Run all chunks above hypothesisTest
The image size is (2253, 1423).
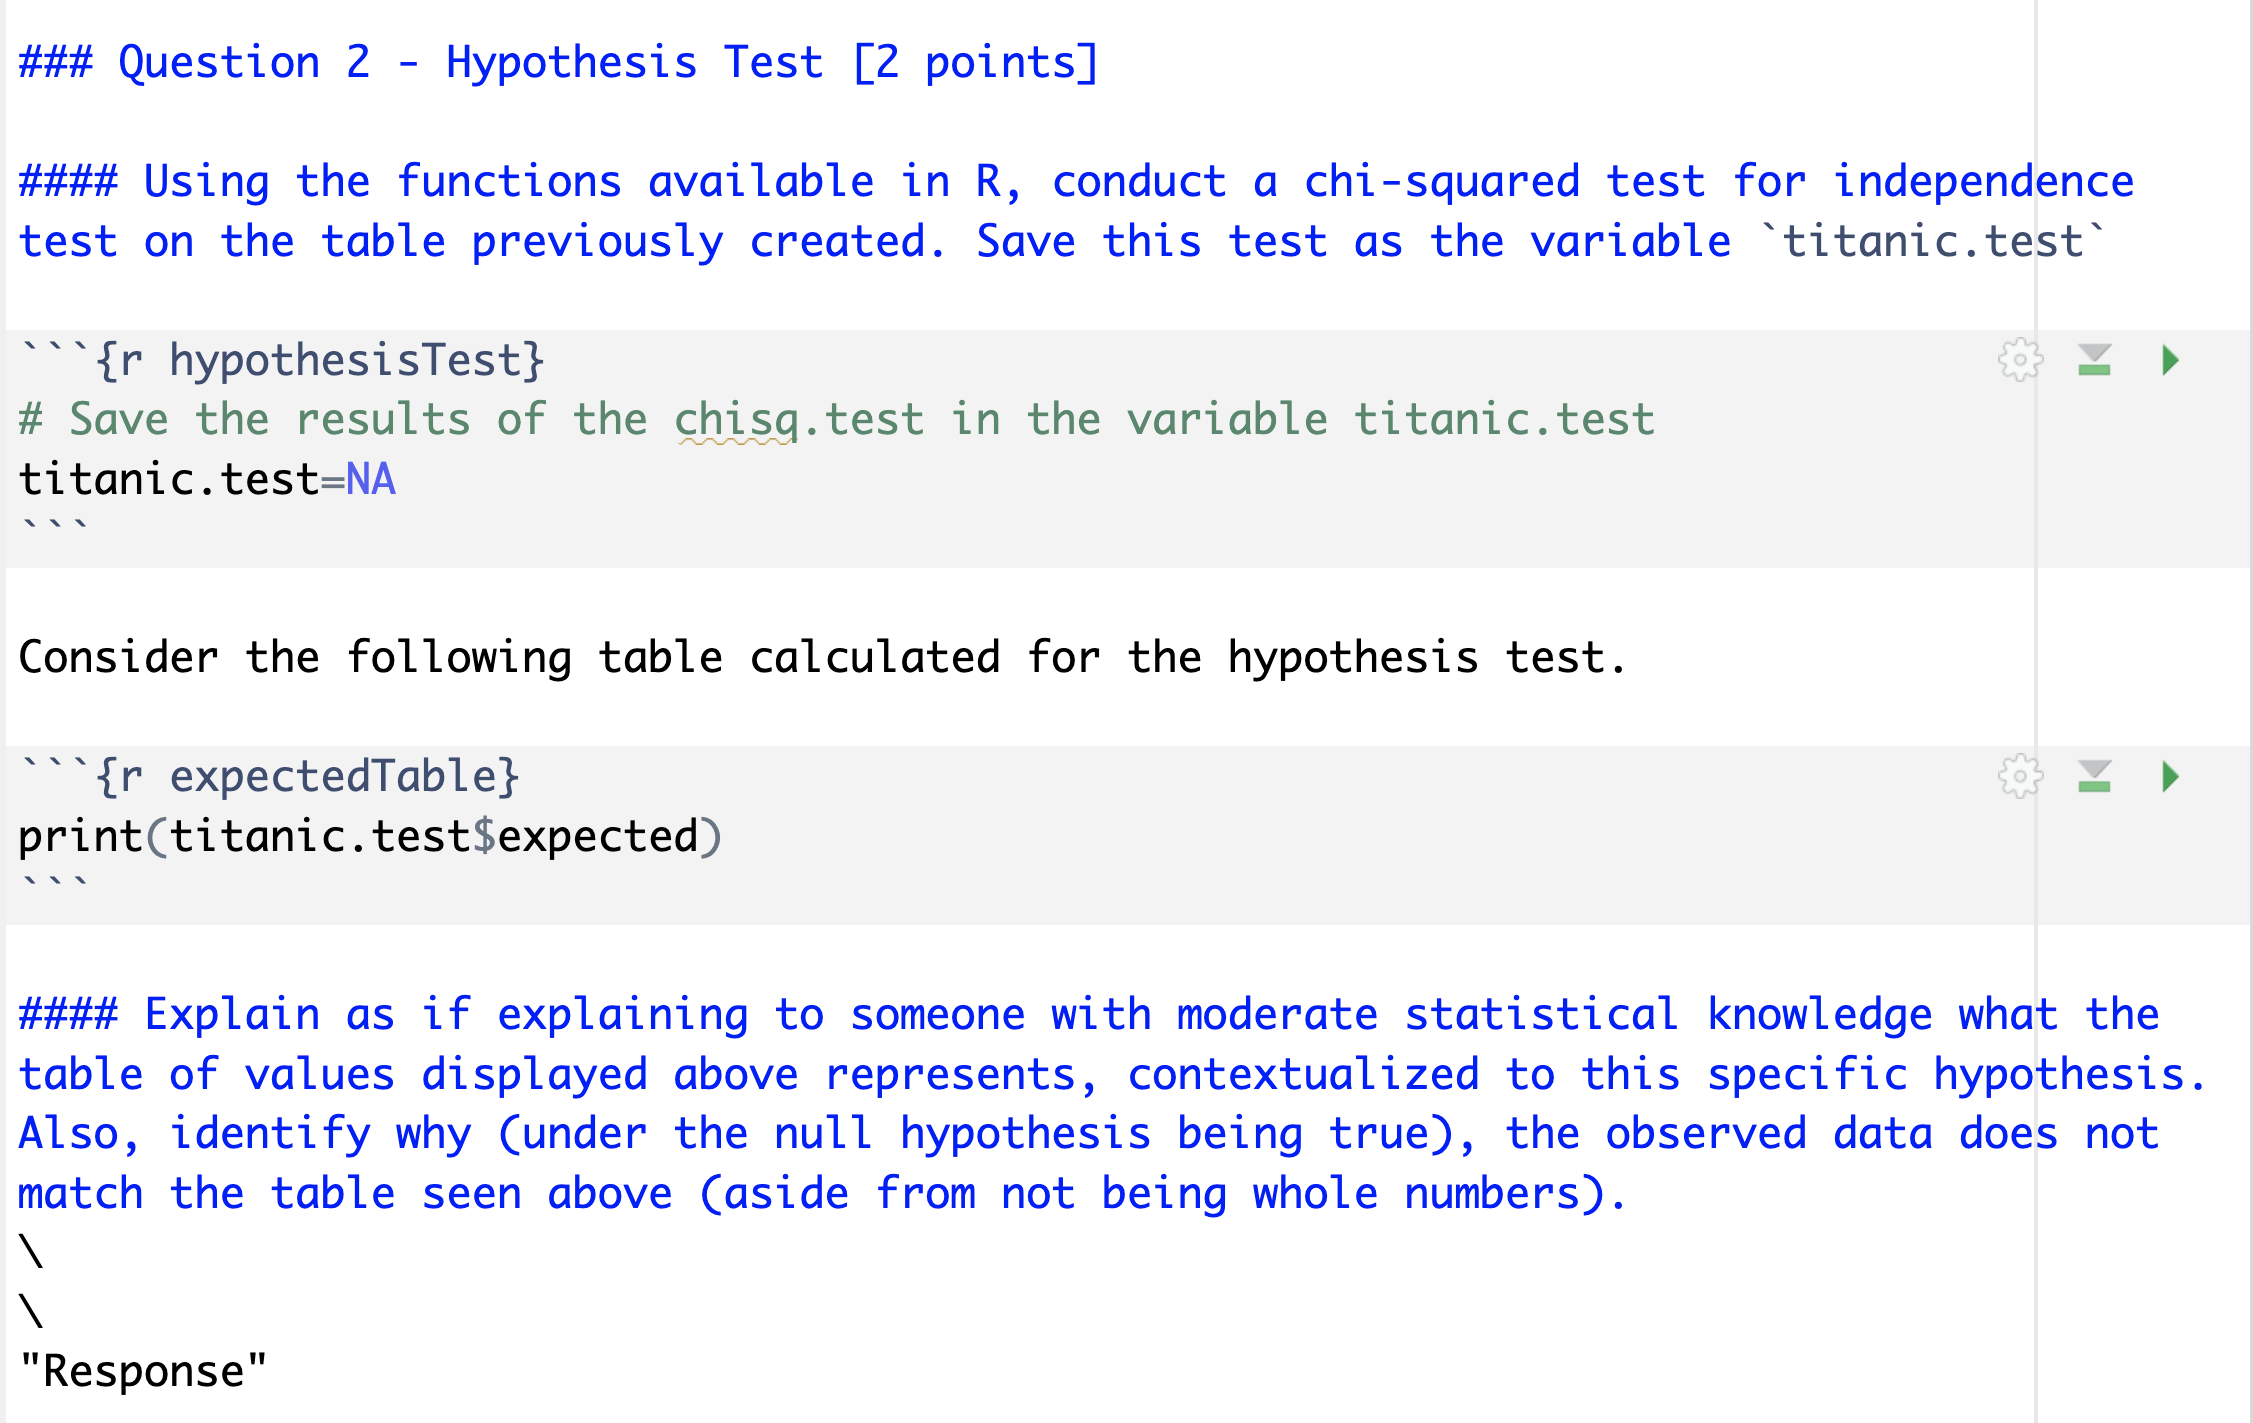tap(2095, 360)
